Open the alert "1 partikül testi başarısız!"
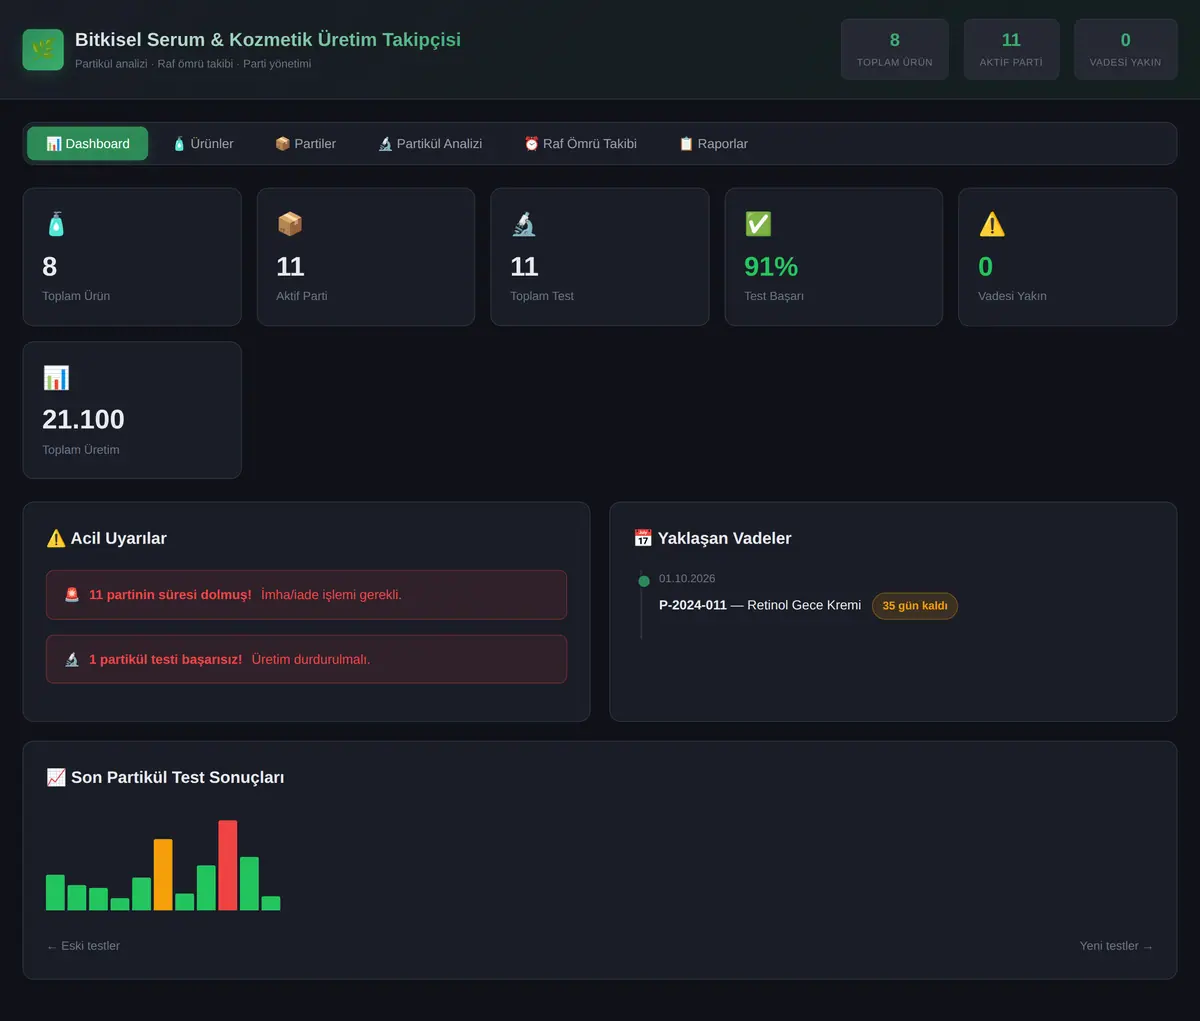The image size is (1200, 1021). (x=306, y=659)
